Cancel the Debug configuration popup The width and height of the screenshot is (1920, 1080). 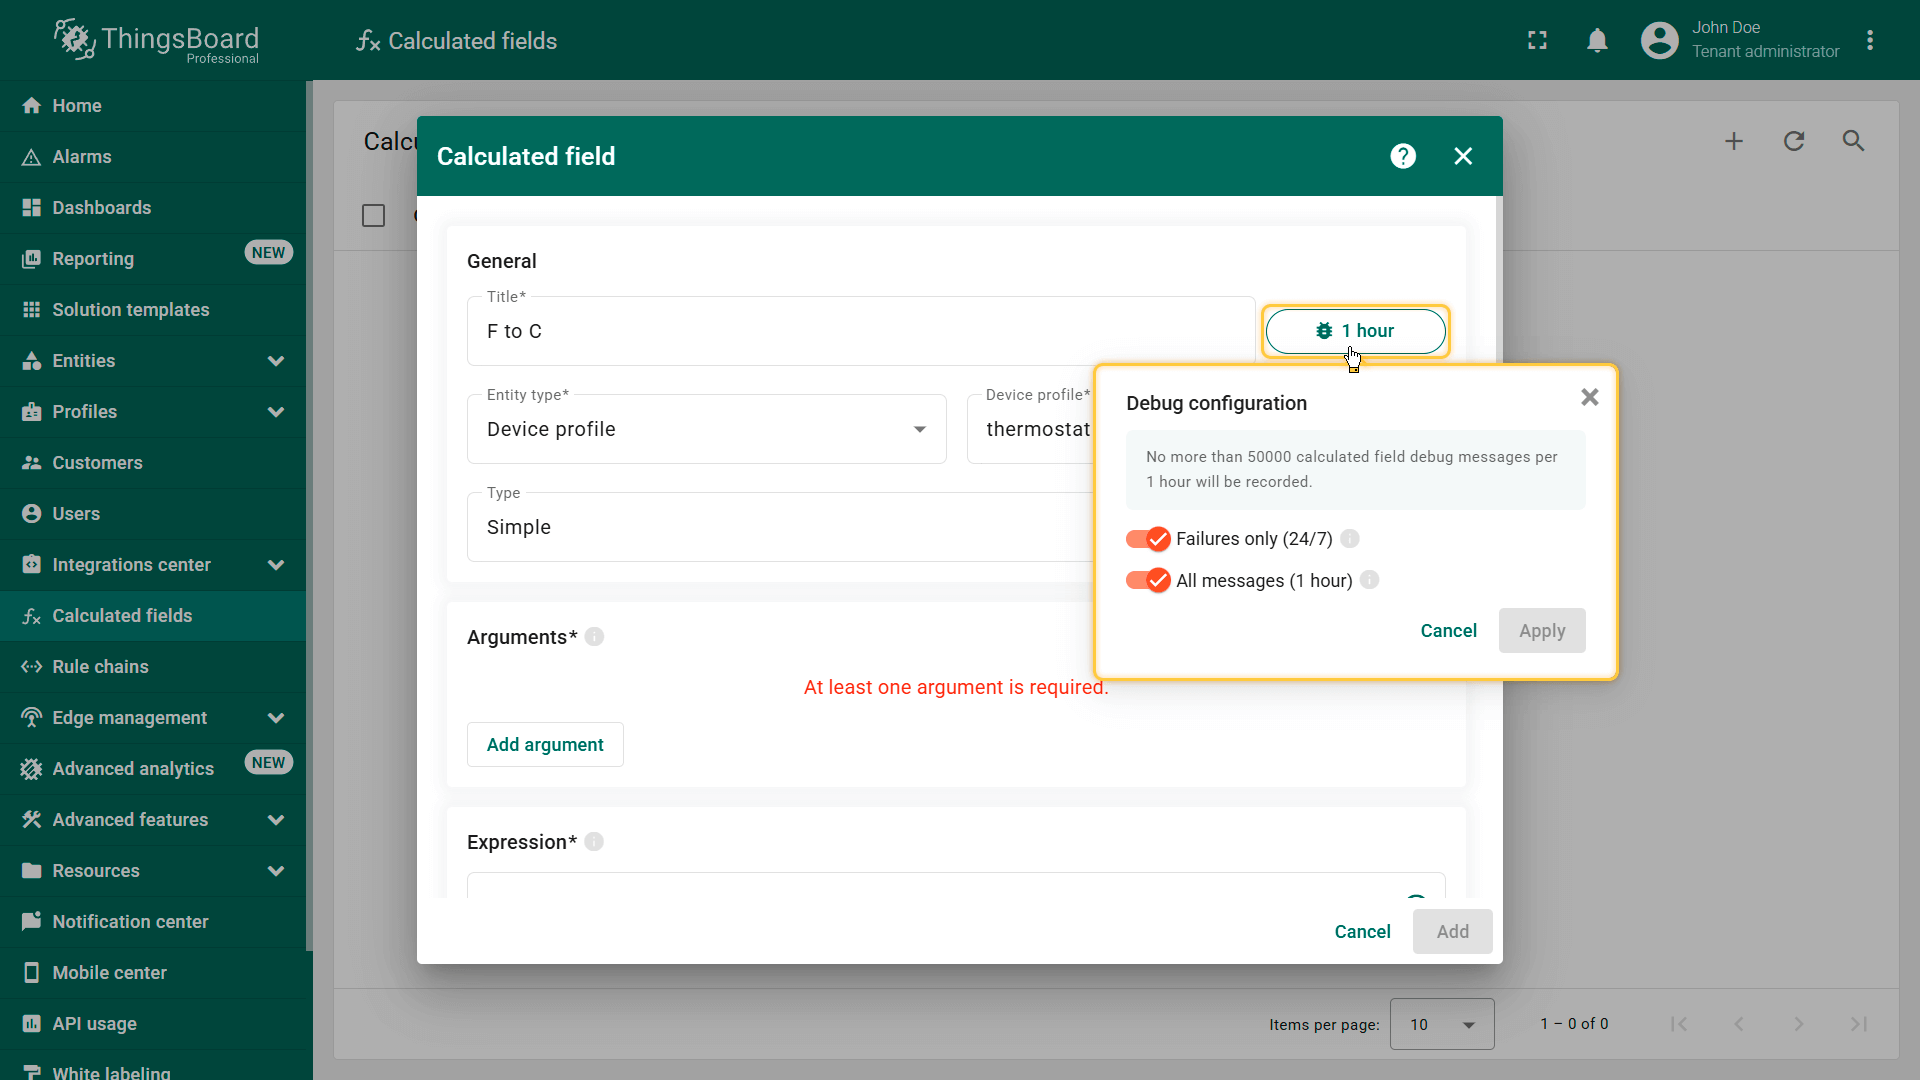point(1448,631)
